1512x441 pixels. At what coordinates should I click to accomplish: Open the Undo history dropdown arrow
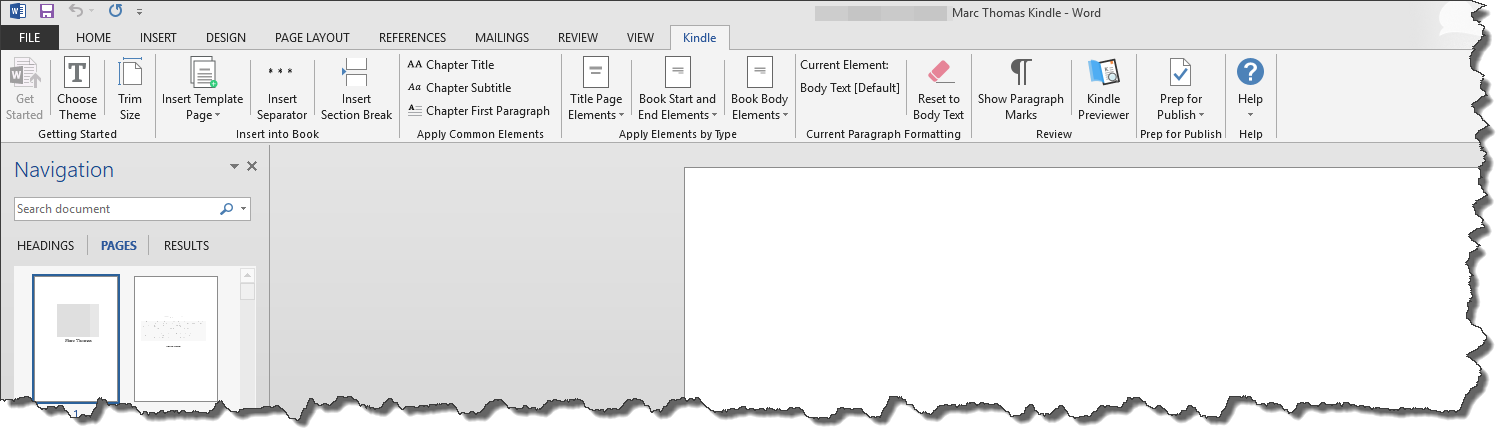(x=92, y=13)
